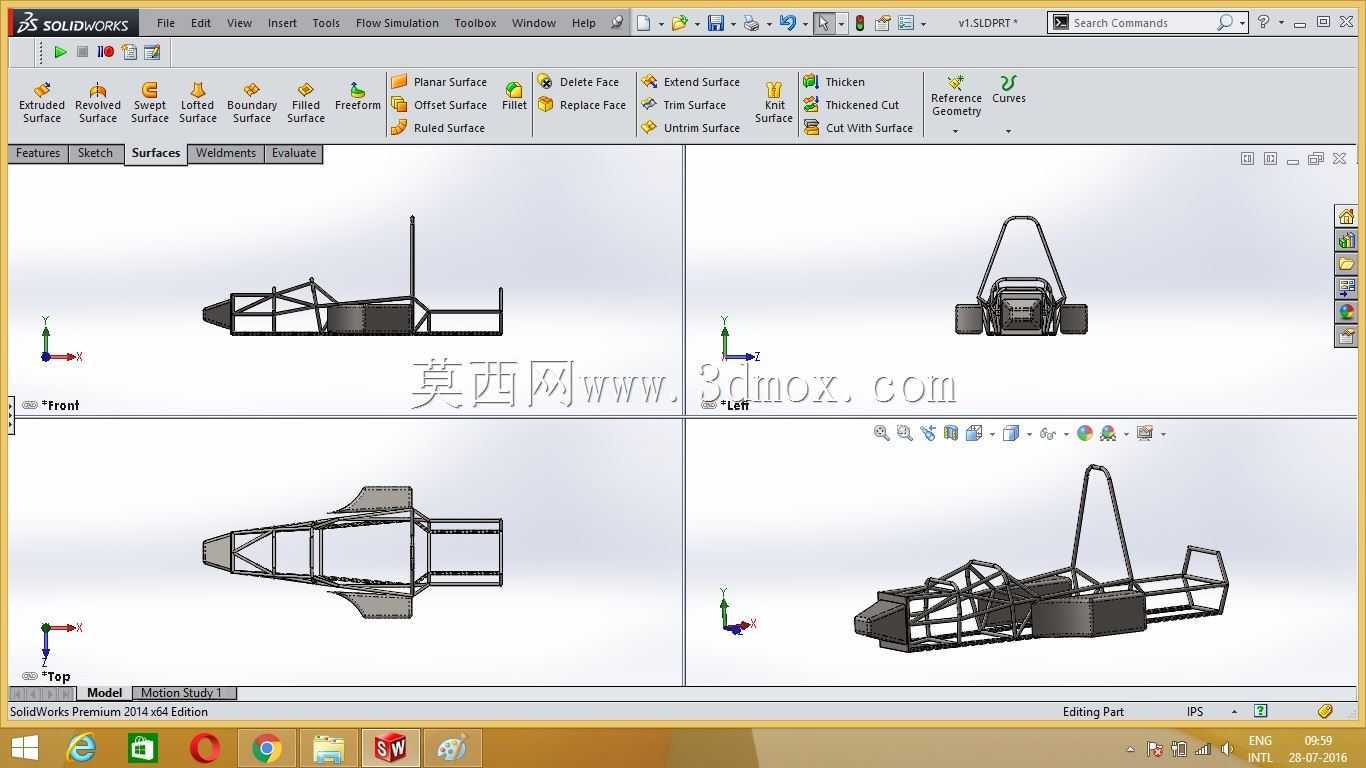Viewport: 1366px width, 768px height.
Task: Click the Planar Surface command
Action: (x=439, y=82)
